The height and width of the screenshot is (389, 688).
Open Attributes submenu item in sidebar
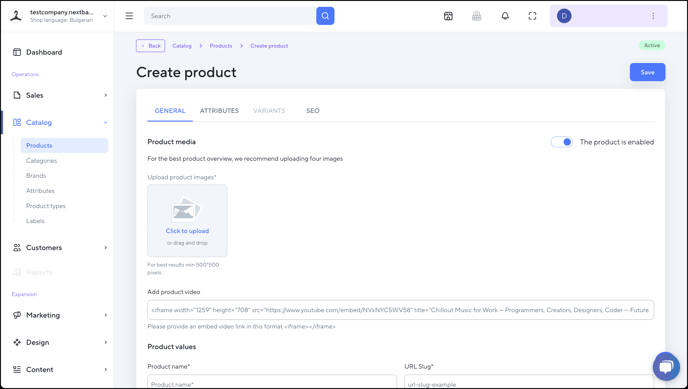click(40, 191)
